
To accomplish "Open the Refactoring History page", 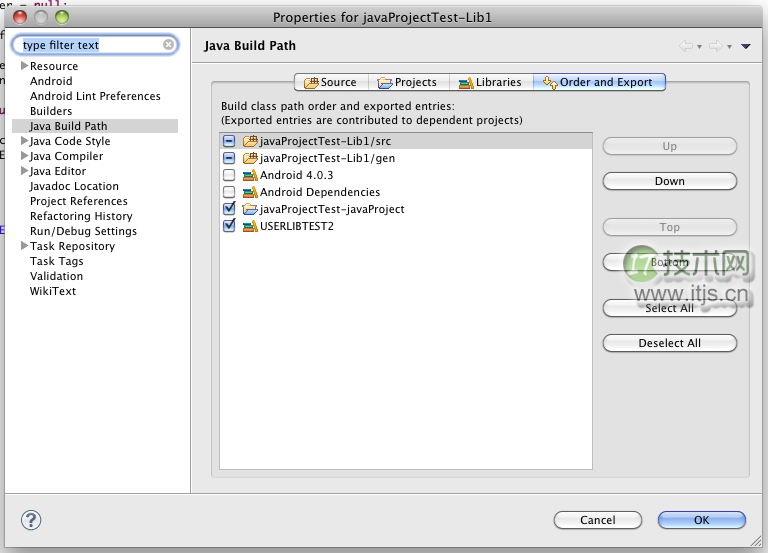I will point(81,216).
